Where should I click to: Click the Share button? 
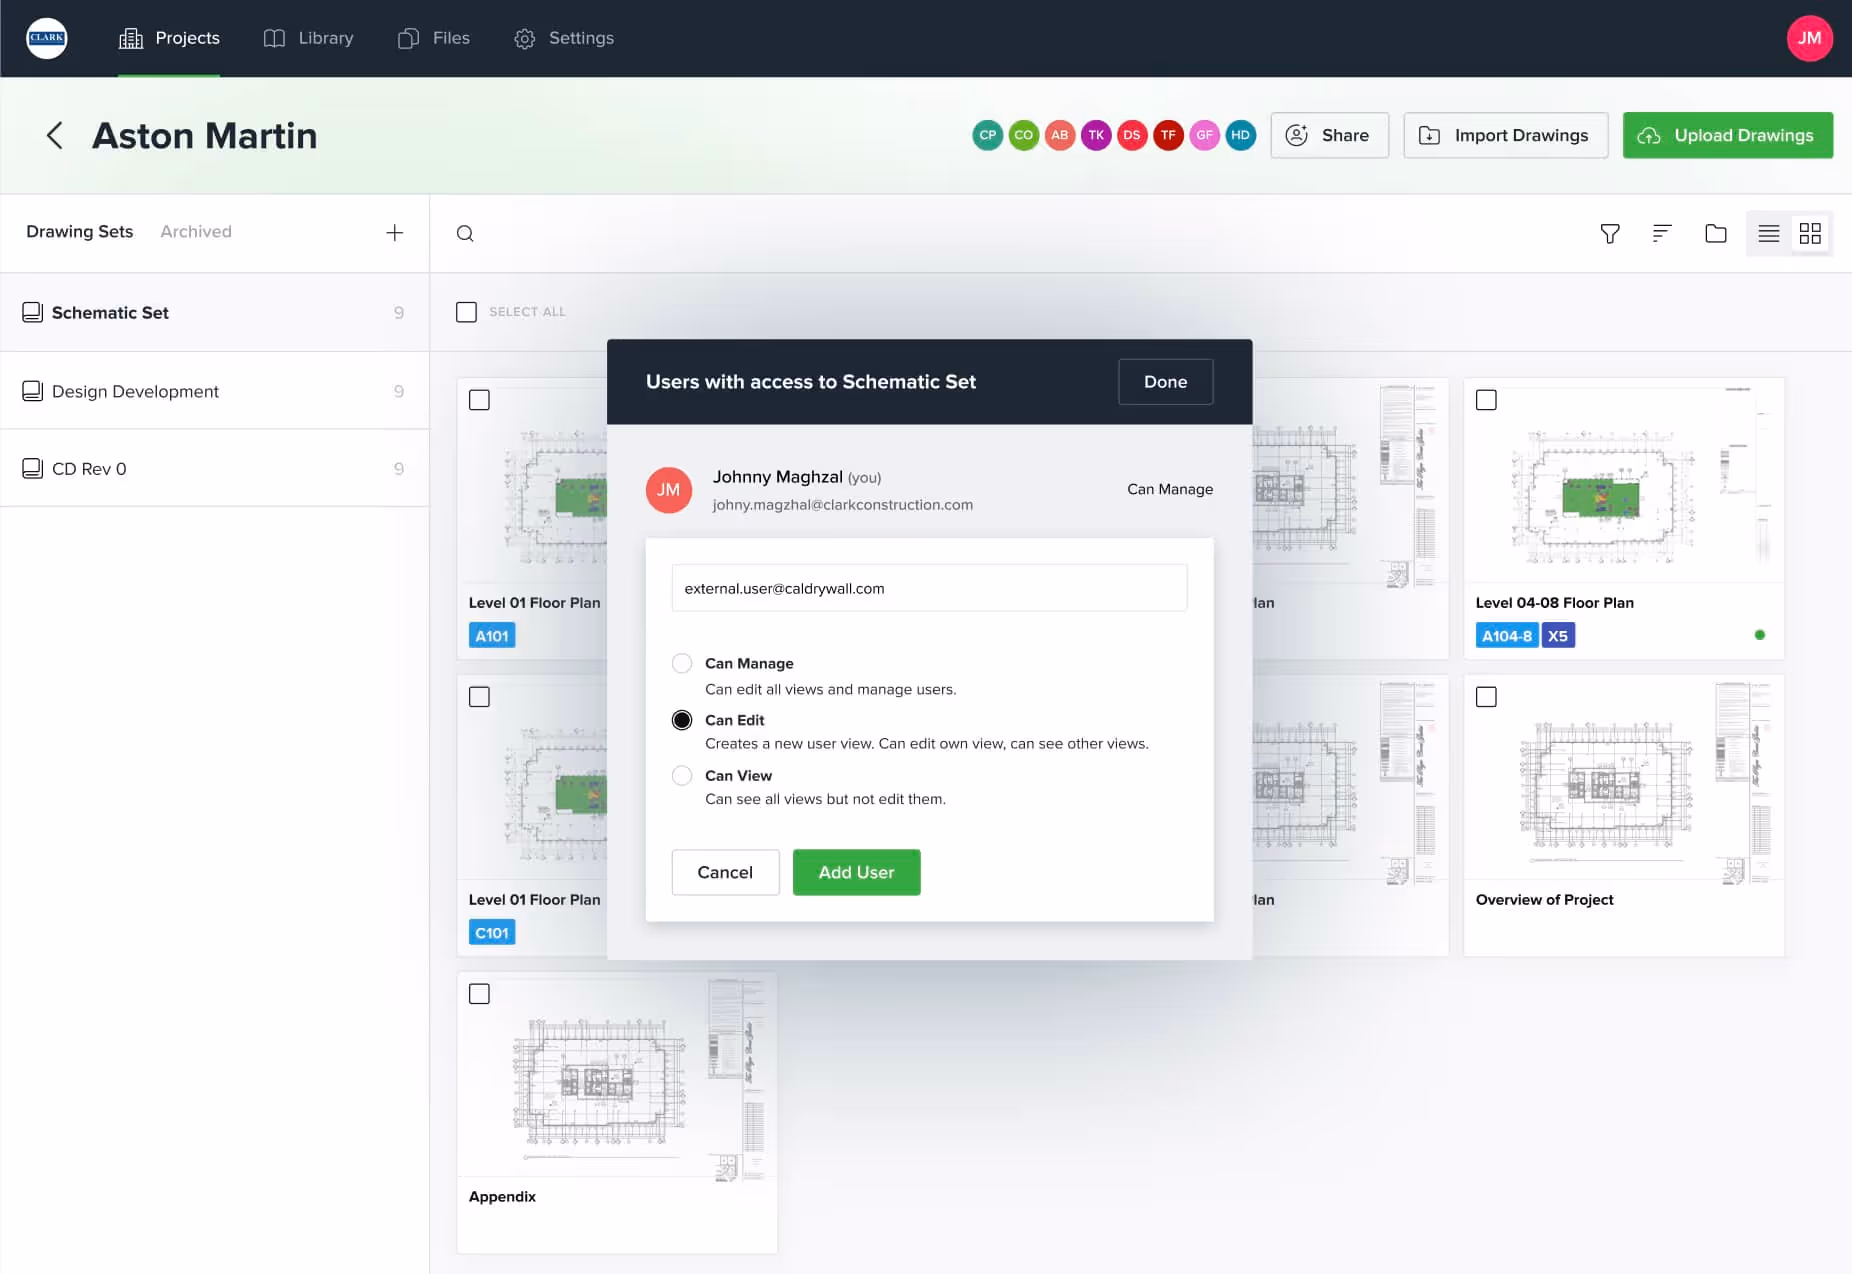click(x=1329, y=135)
